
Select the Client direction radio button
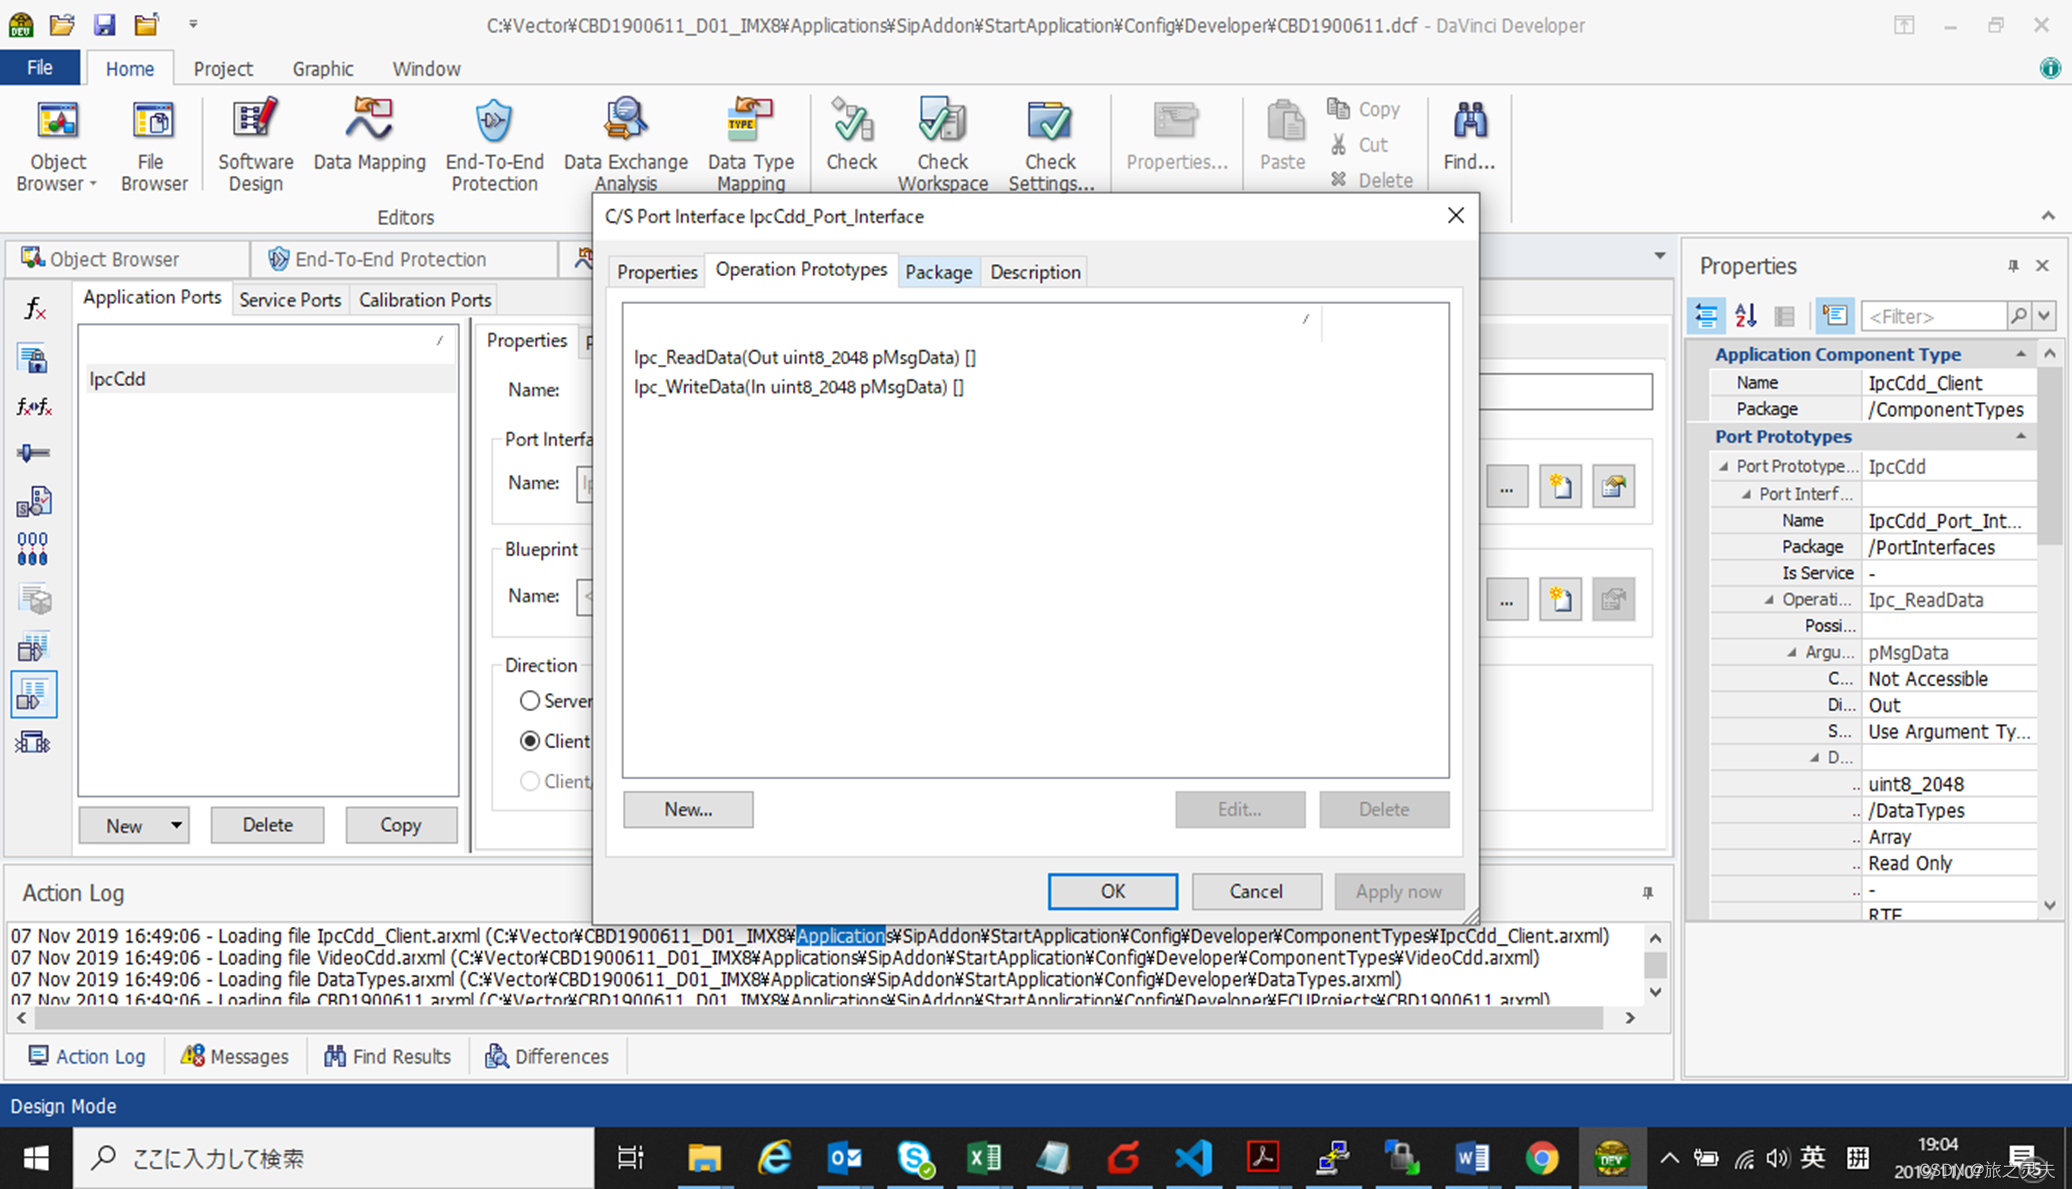530,741
